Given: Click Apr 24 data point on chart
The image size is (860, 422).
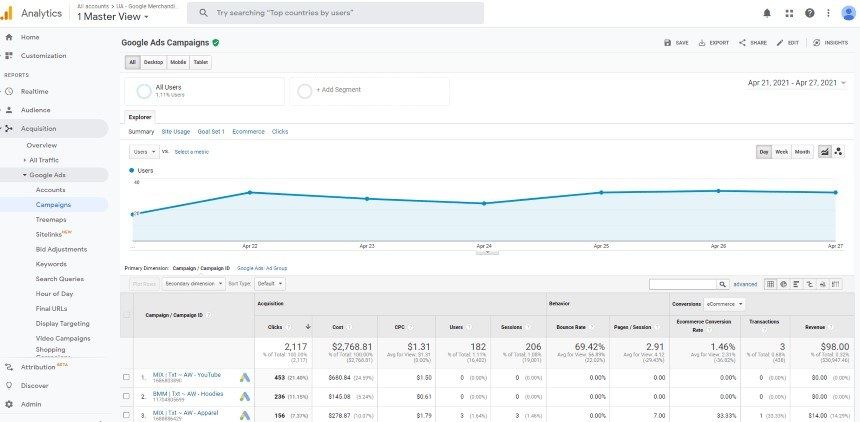Looking at the screenshot, I should tap(484, 203).
